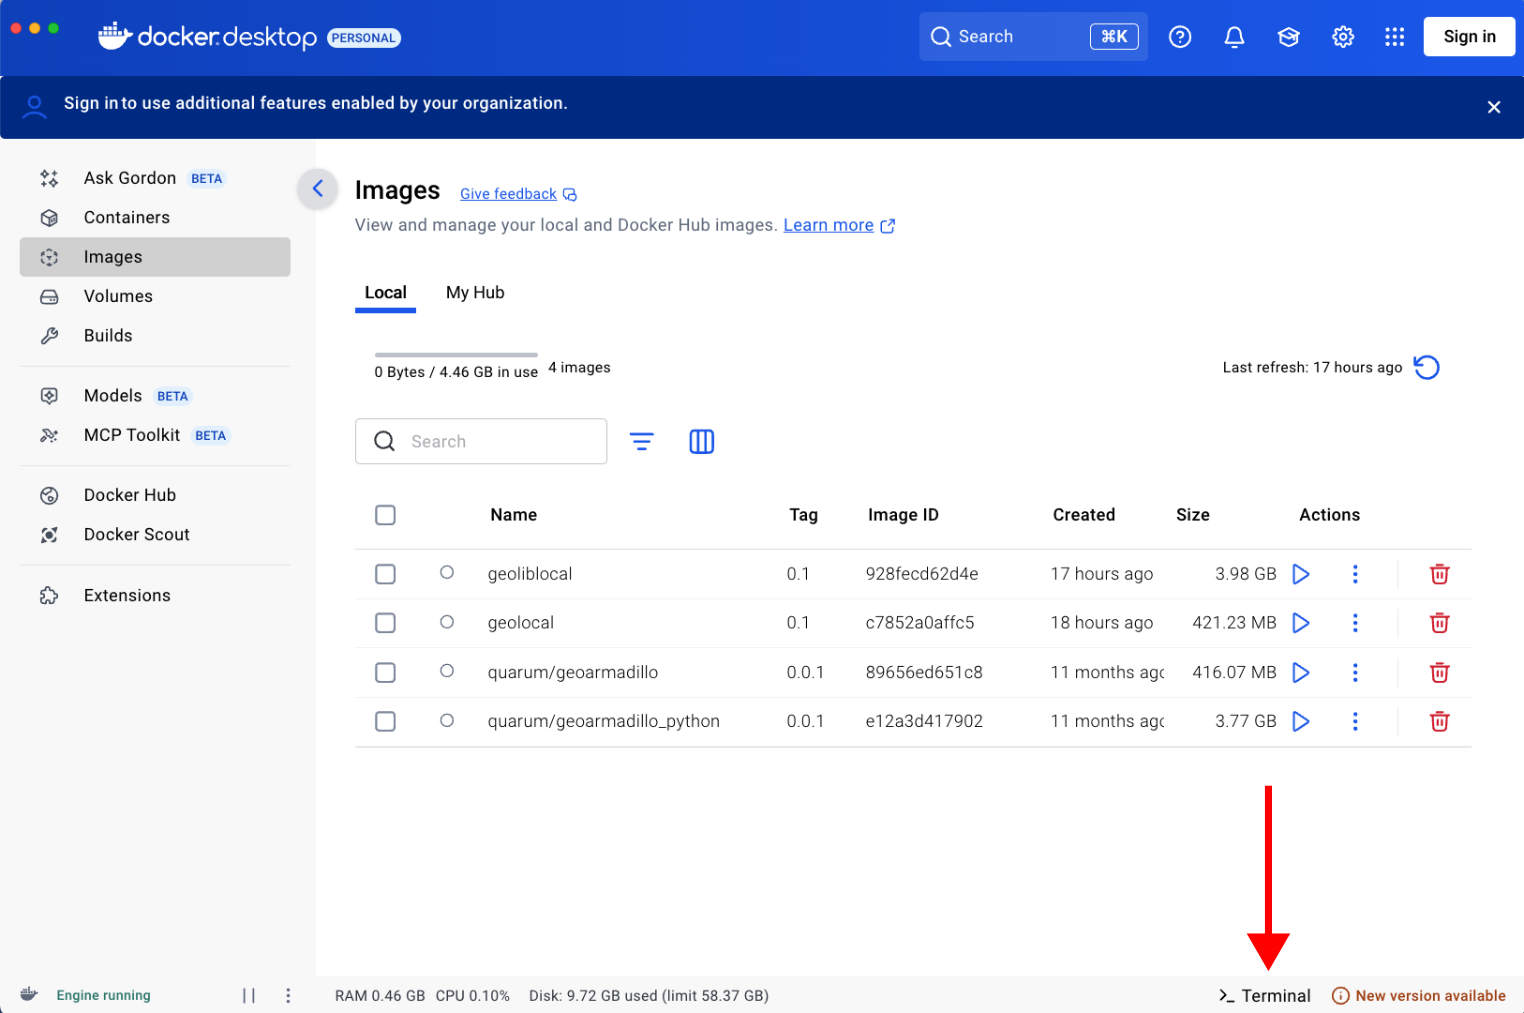
Task: Click the Sign in button
Action: [1469, 37]
